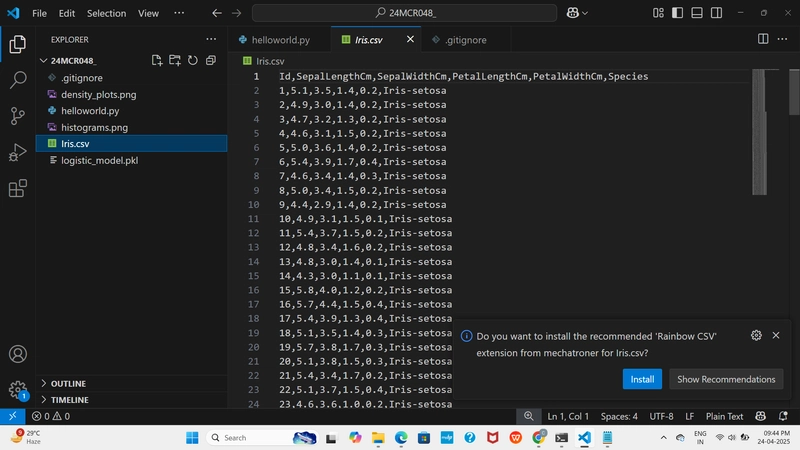Customize layout from title bar

coord(658,13)
